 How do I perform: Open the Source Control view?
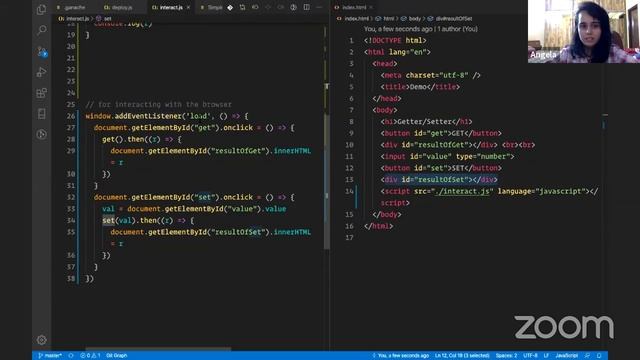pyautogui.click(x=42, y=52)
